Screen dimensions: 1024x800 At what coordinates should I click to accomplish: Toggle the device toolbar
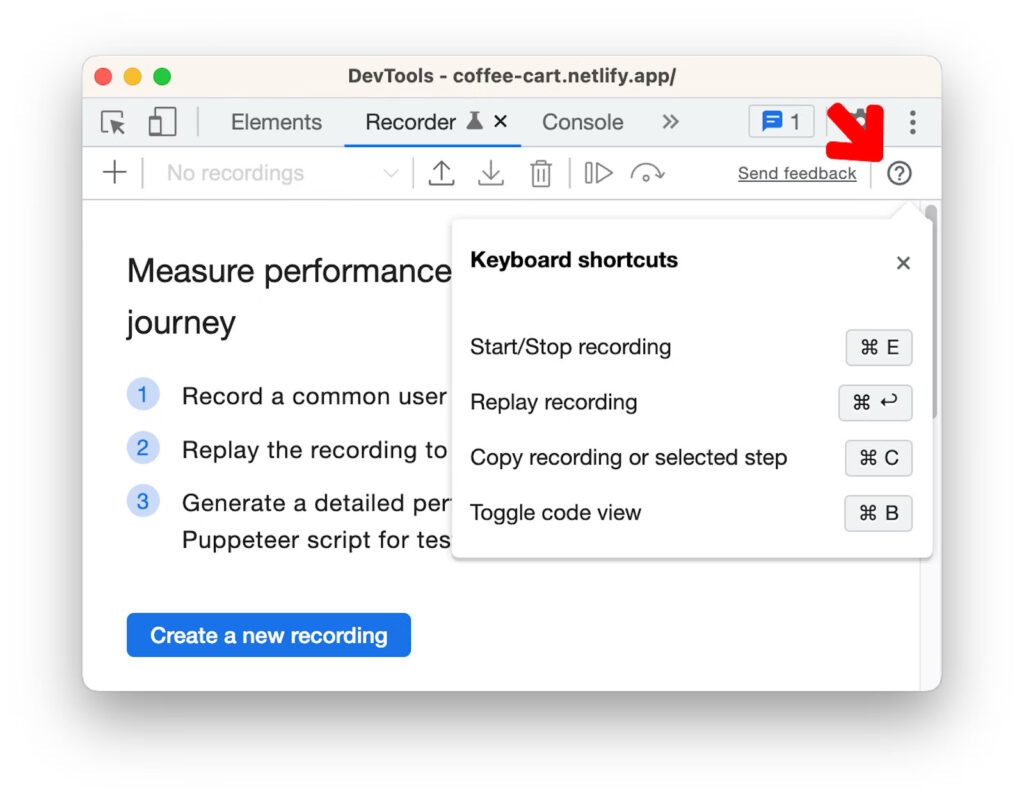click(x=162, y=121)
